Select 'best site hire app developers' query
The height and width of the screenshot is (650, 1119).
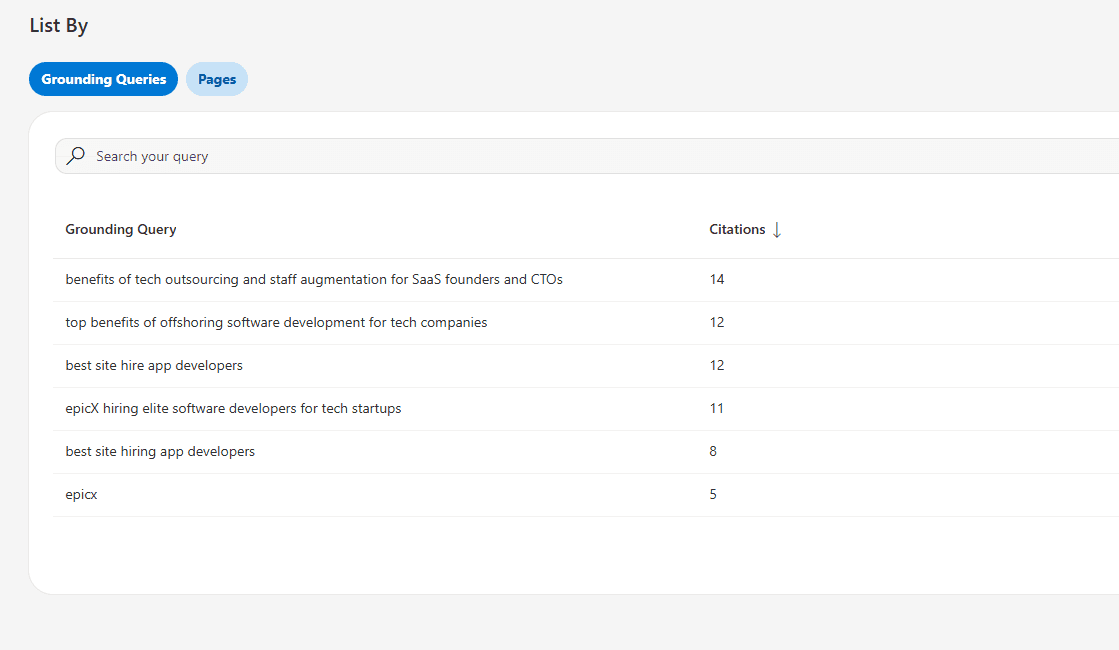tap(154, 365)
